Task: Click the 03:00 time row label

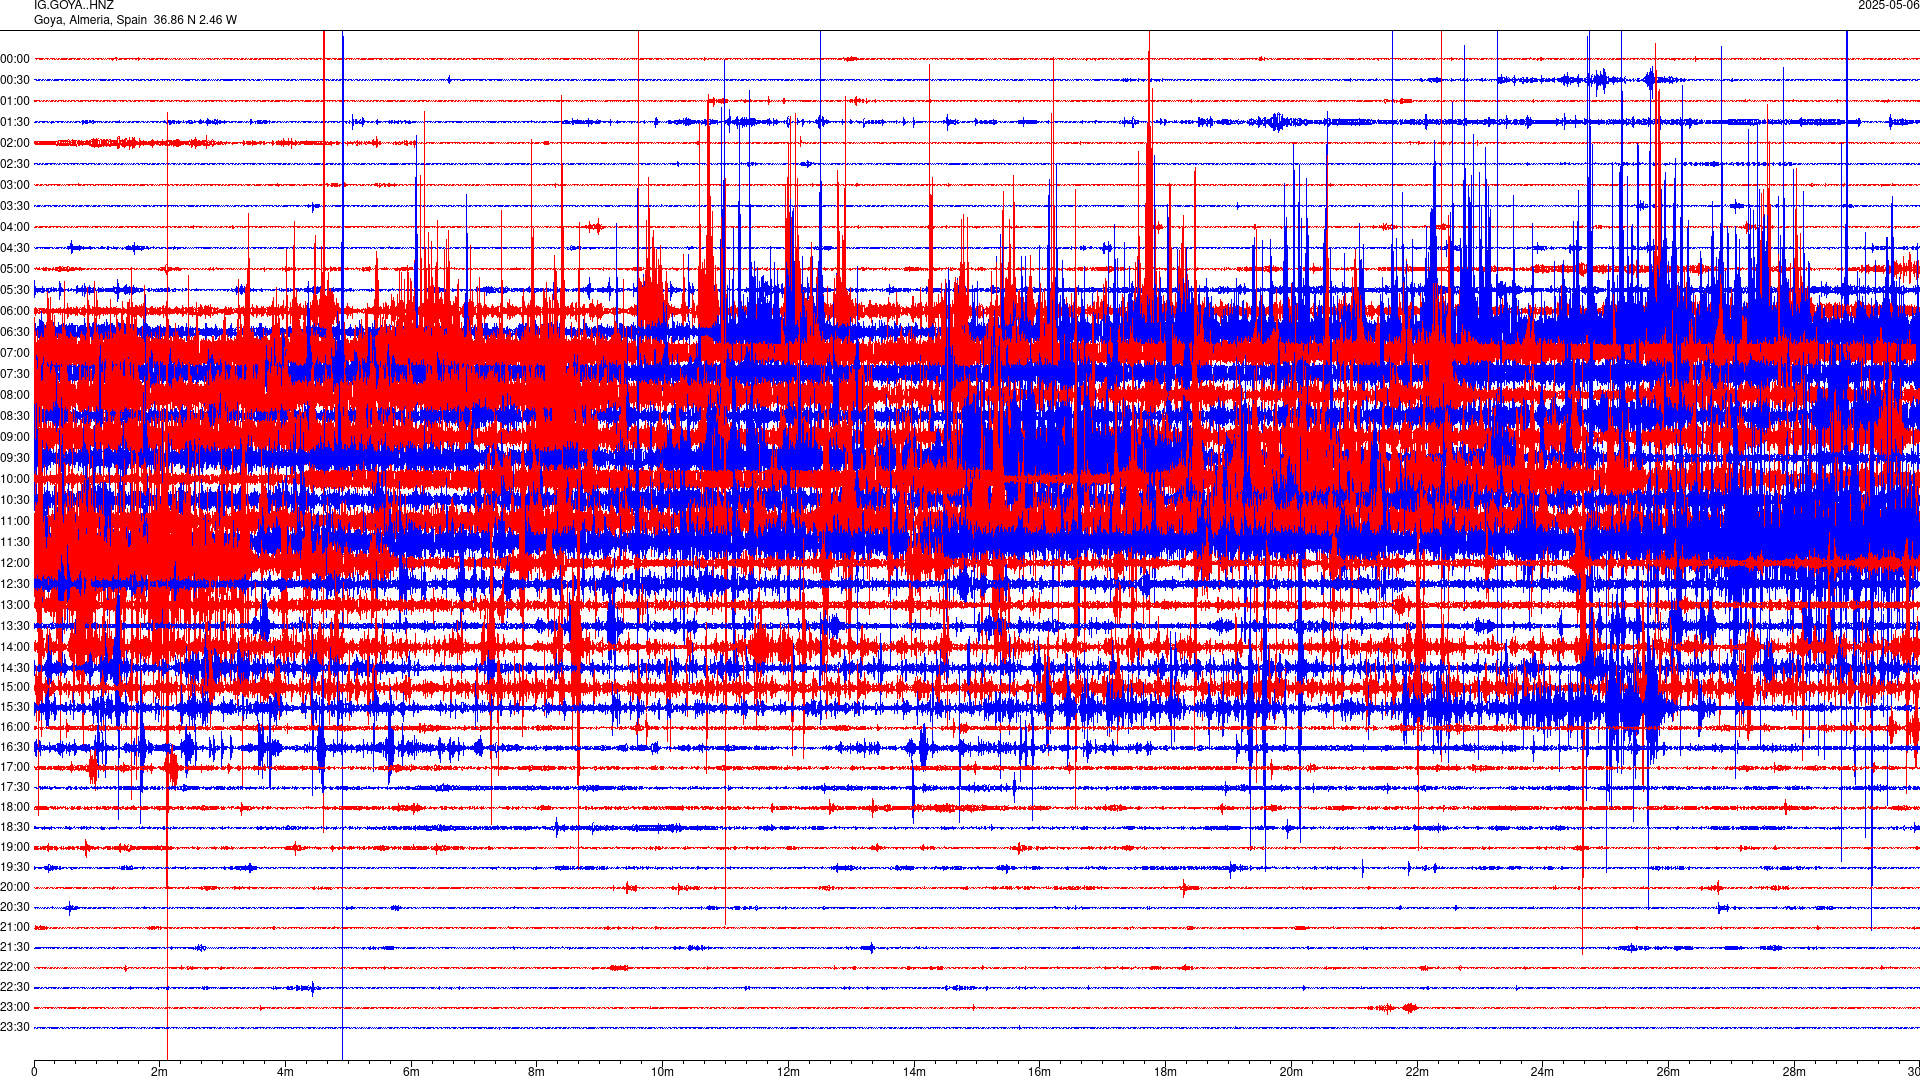Action: [x=15, y=185]
